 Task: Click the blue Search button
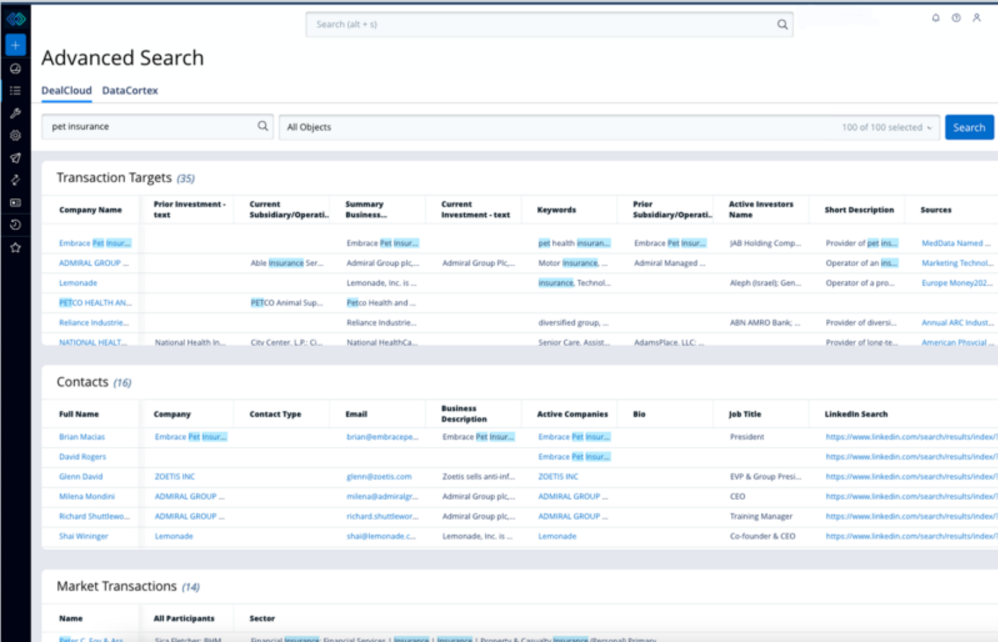coord(969,127)
